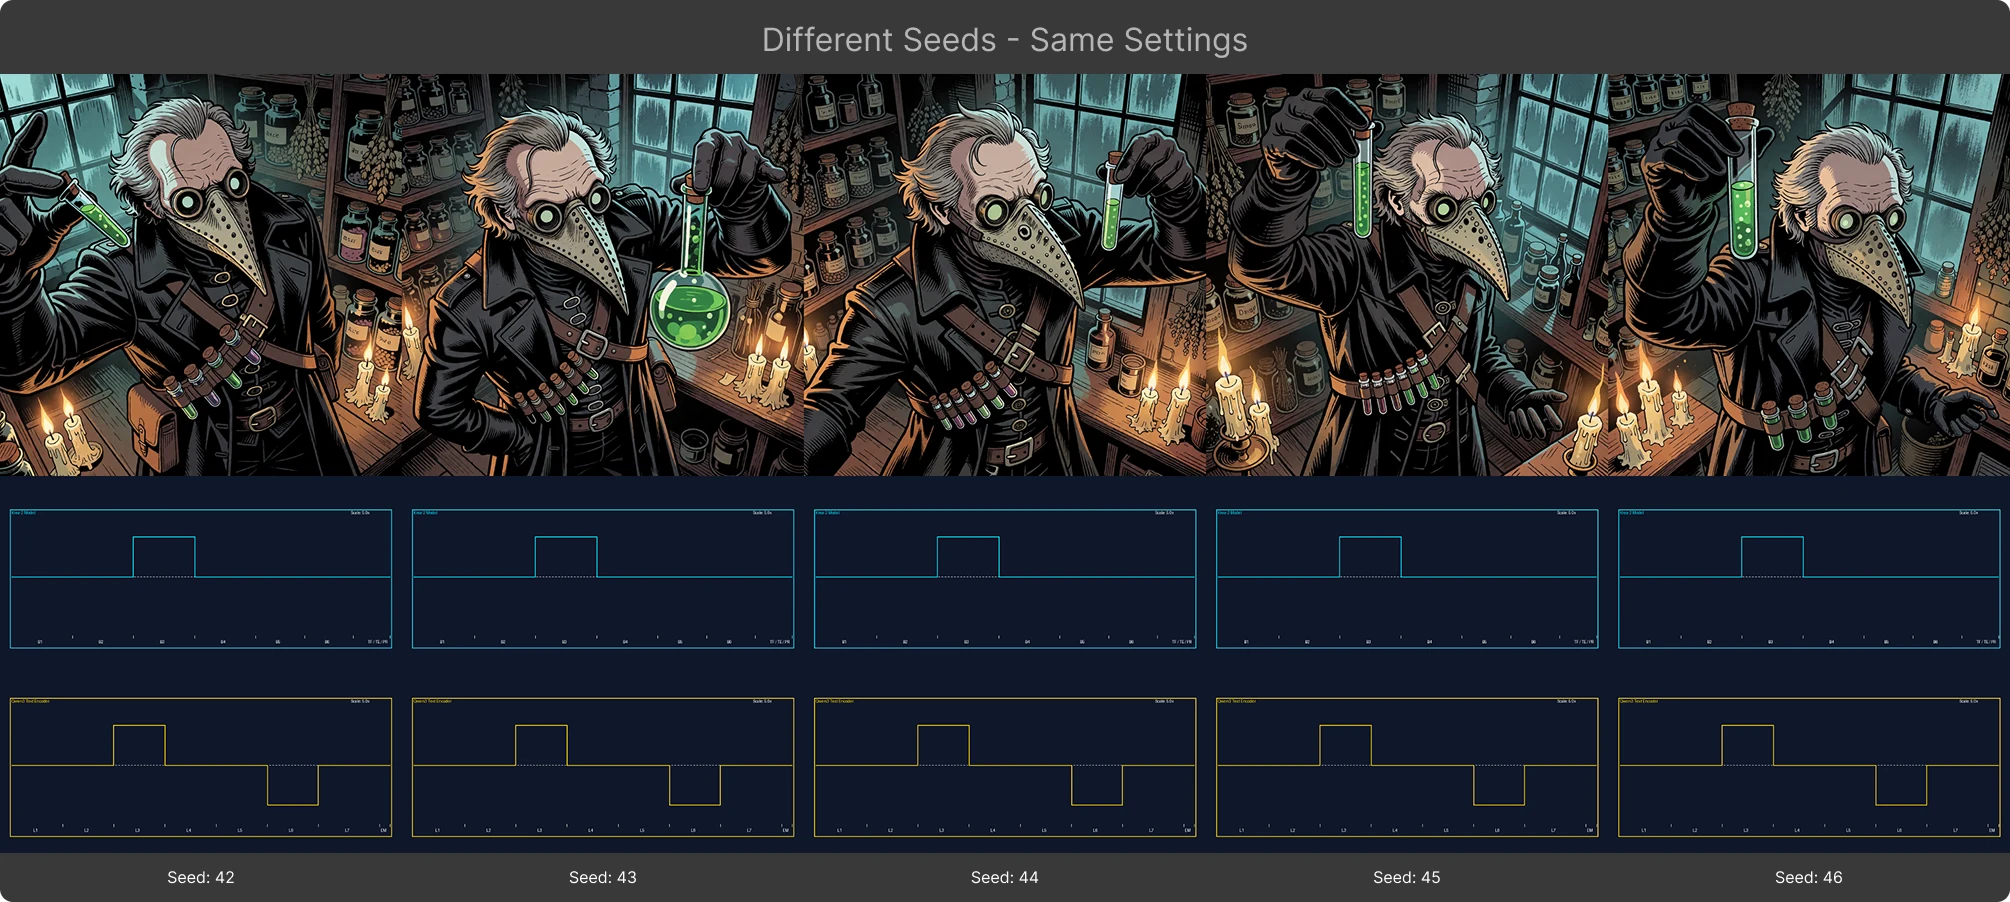Screen dimensions: 2010x902
Task: Click the 'Different Seeds - Same Settings' title
Action: pos(1004,40)
